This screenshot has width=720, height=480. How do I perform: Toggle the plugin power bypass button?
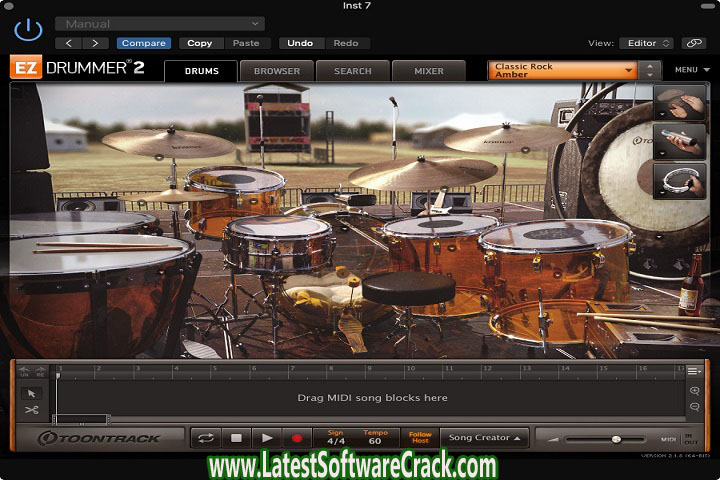pos(28,29)
